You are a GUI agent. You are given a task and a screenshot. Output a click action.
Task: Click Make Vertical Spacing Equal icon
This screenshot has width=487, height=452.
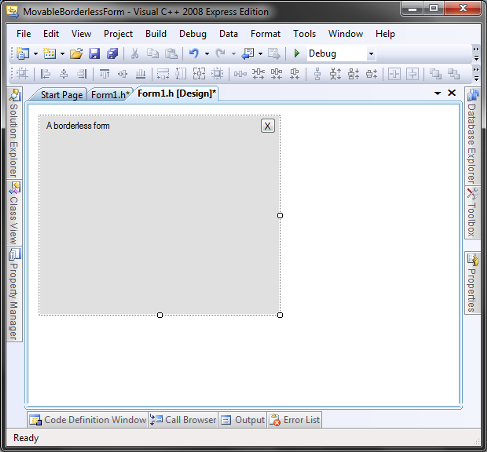[317, 74]
